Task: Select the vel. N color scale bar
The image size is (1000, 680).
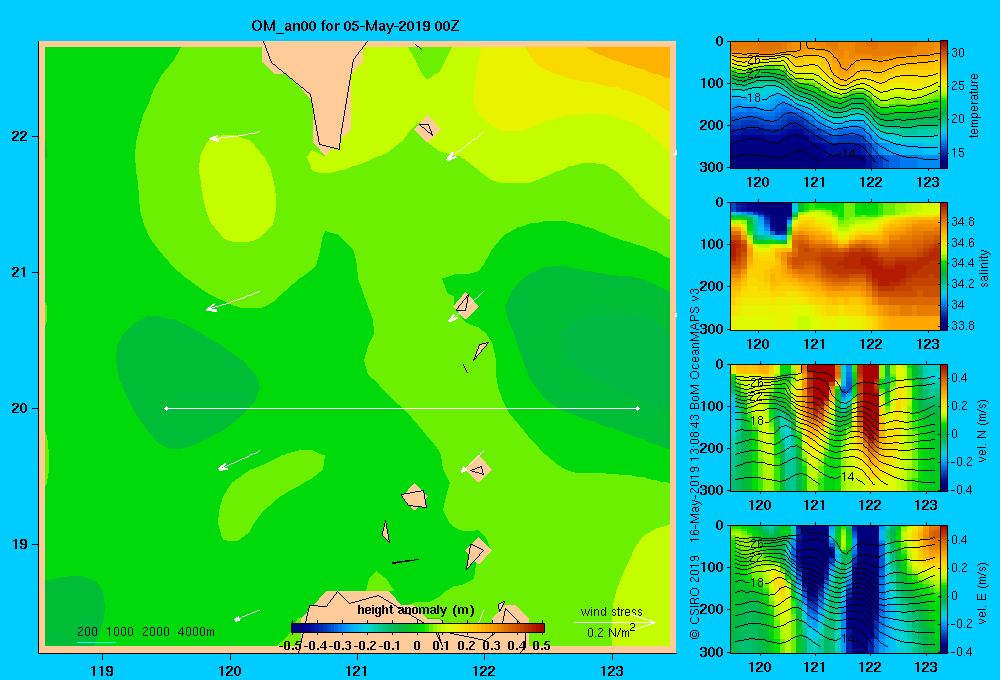Action: [943, 427]
